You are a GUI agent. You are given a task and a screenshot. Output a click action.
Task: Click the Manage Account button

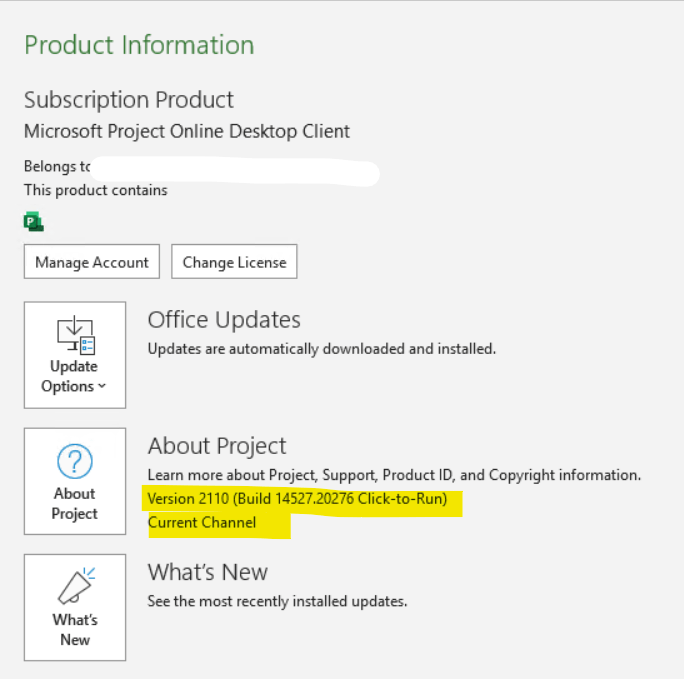point(92,262)
